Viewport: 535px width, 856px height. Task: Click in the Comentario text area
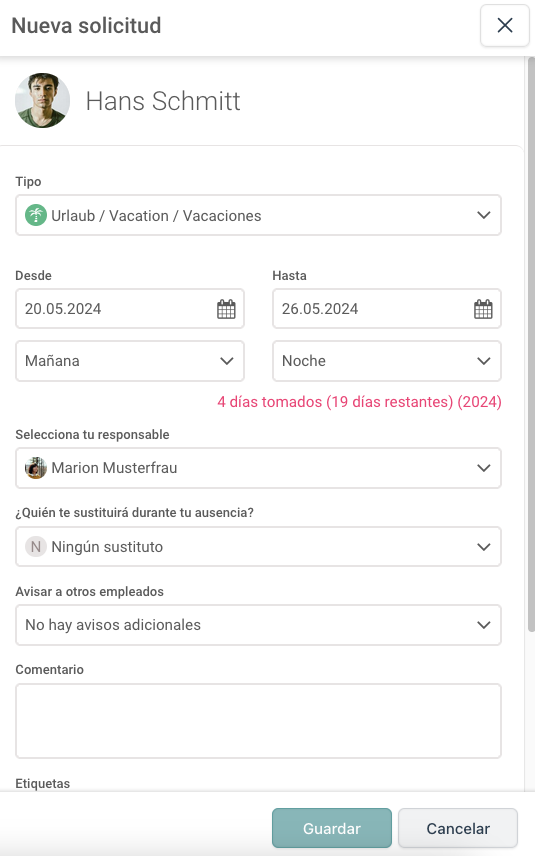coord(258,721)
